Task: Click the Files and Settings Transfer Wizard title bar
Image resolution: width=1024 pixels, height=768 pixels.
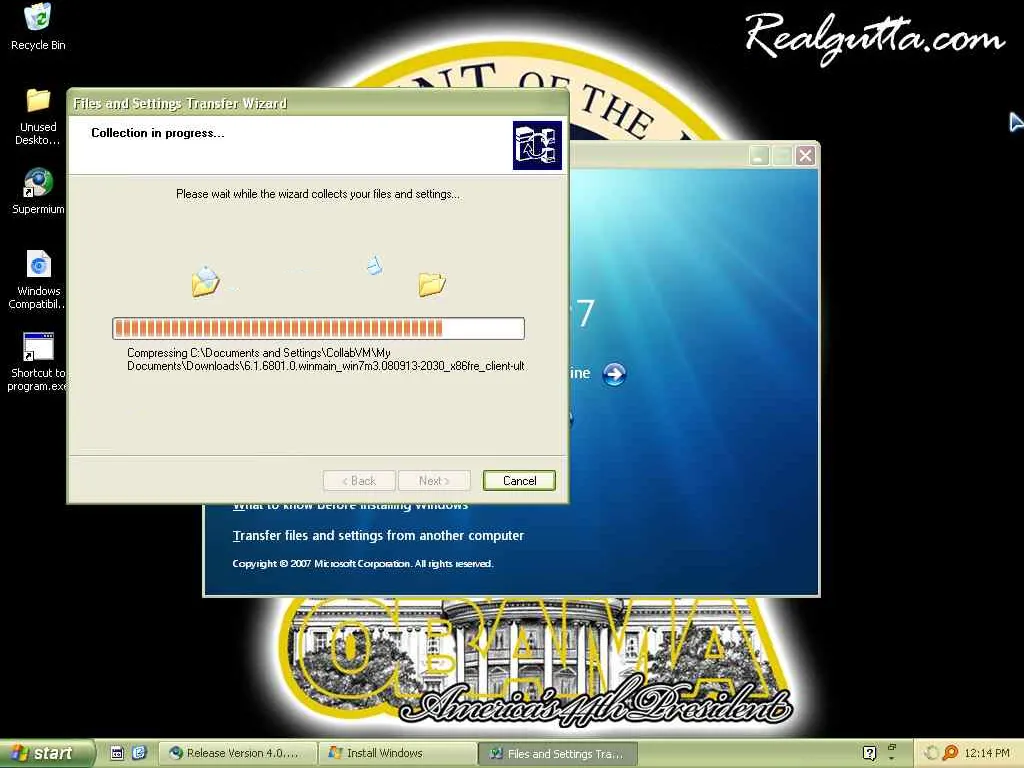Action: (x=318, y=103)
